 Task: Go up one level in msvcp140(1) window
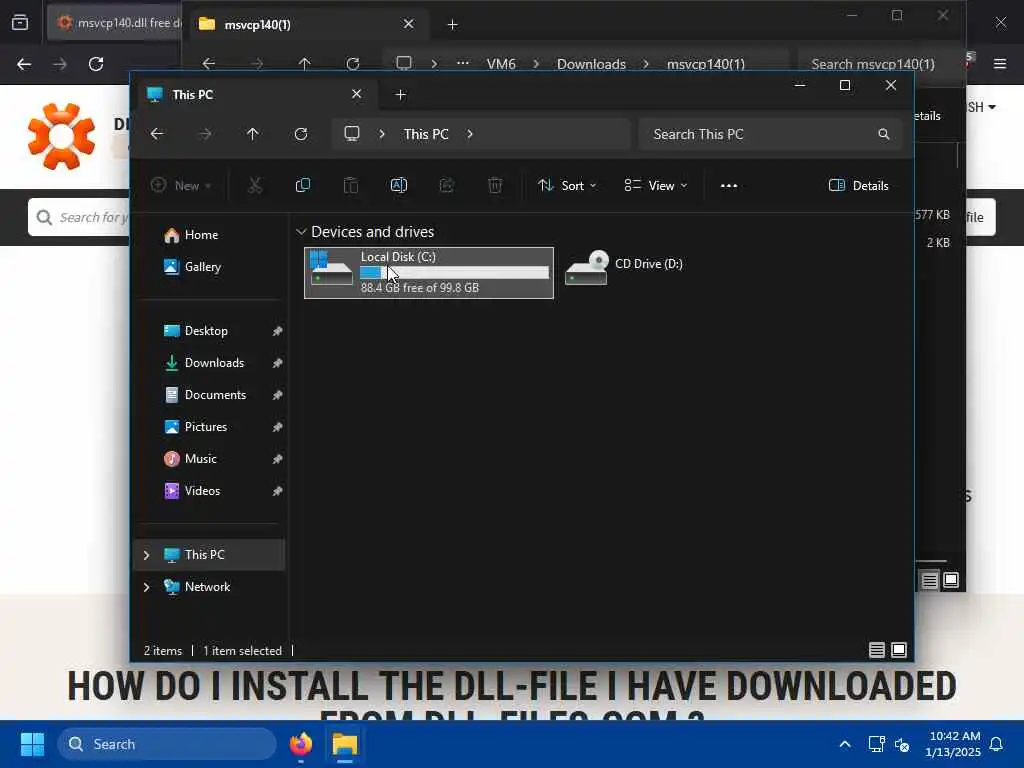tap(304, 64)
